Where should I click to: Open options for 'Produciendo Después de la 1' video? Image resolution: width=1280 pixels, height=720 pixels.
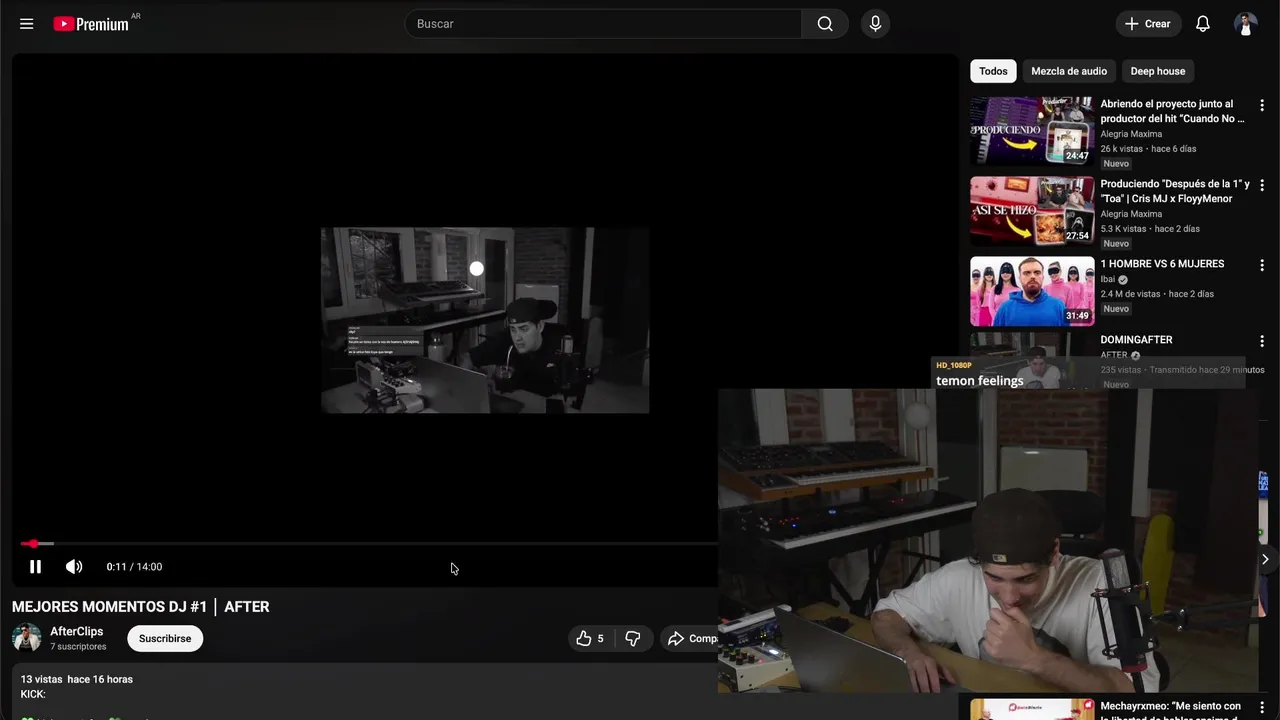(x=1262, y=185)
